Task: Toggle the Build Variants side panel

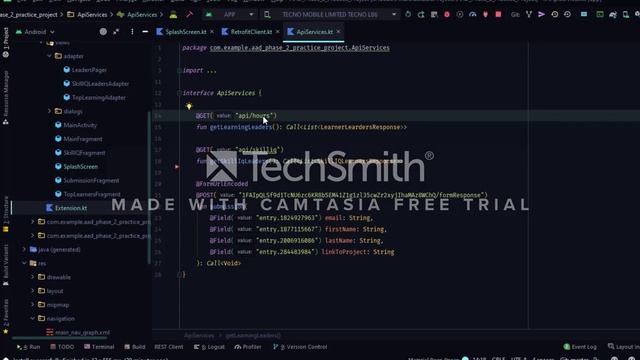Action: pyautogui.click(x=6, y=265)
